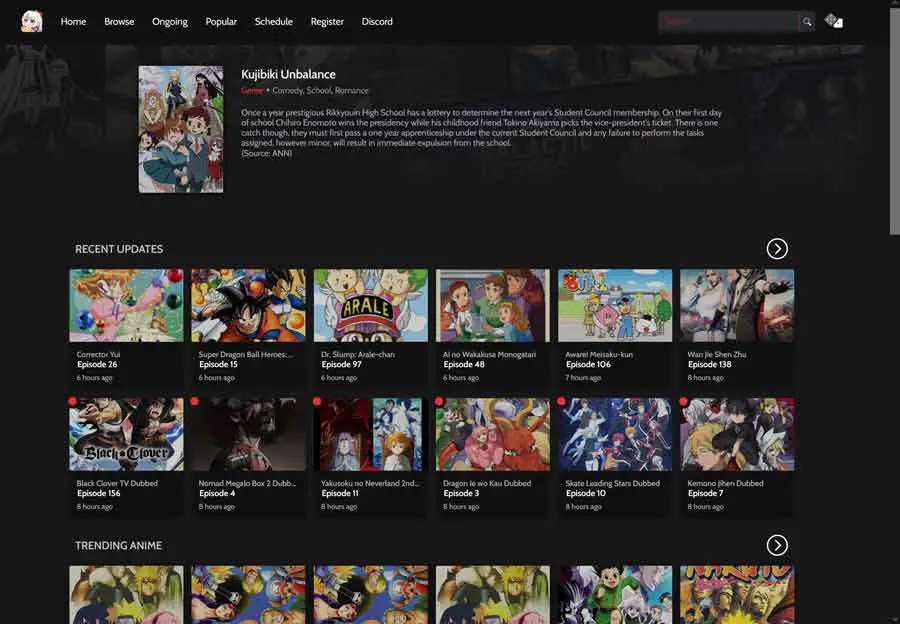Open the Super Dragon Ball Heroes thumbnail
900x624 pixels.
[x=249, y=305]
